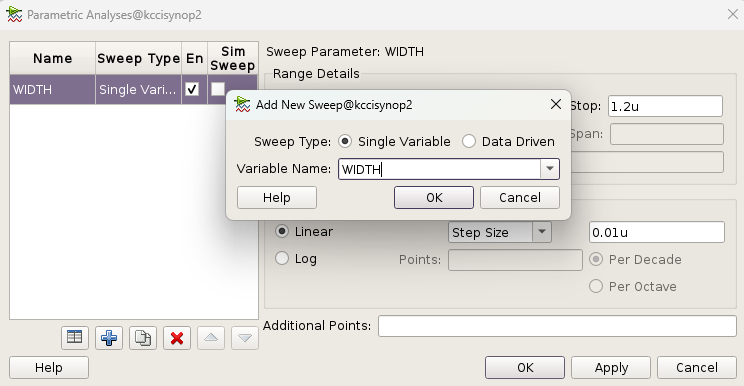744x386 pixels.
Task: Expand the Variable Name dropdown arrow
Action: click(549, 169)
